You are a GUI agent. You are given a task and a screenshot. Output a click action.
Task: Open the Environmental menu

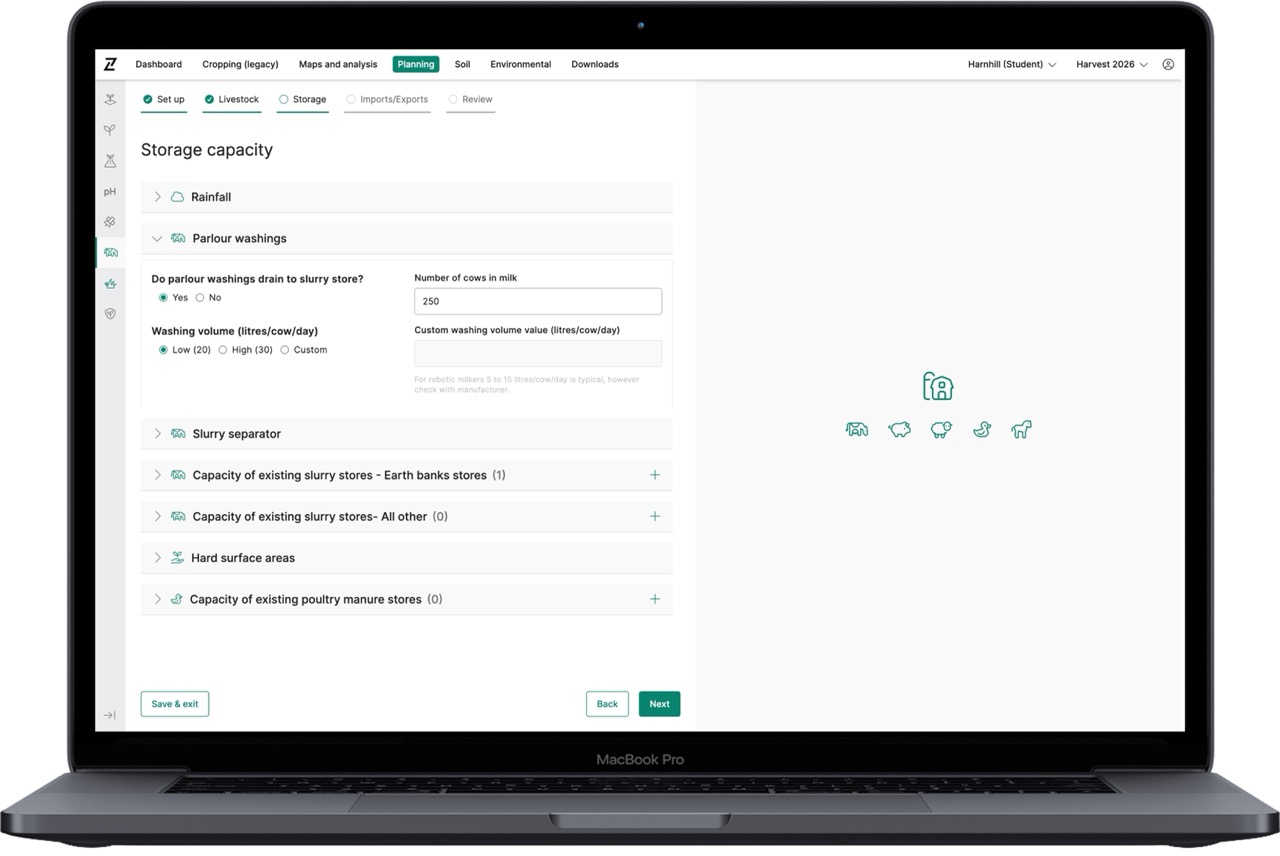[x=520, y=64]
